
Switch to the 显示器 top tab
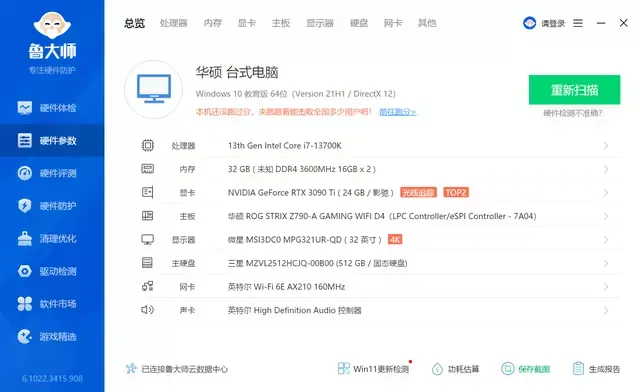(320, 23)
